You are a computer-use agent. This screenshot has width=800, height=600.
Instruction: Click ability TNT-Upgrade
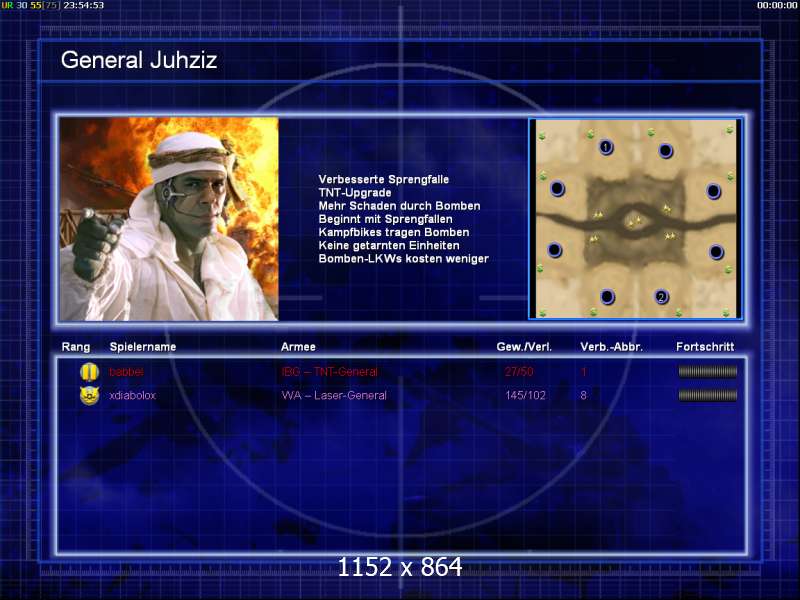click(355, 193)
